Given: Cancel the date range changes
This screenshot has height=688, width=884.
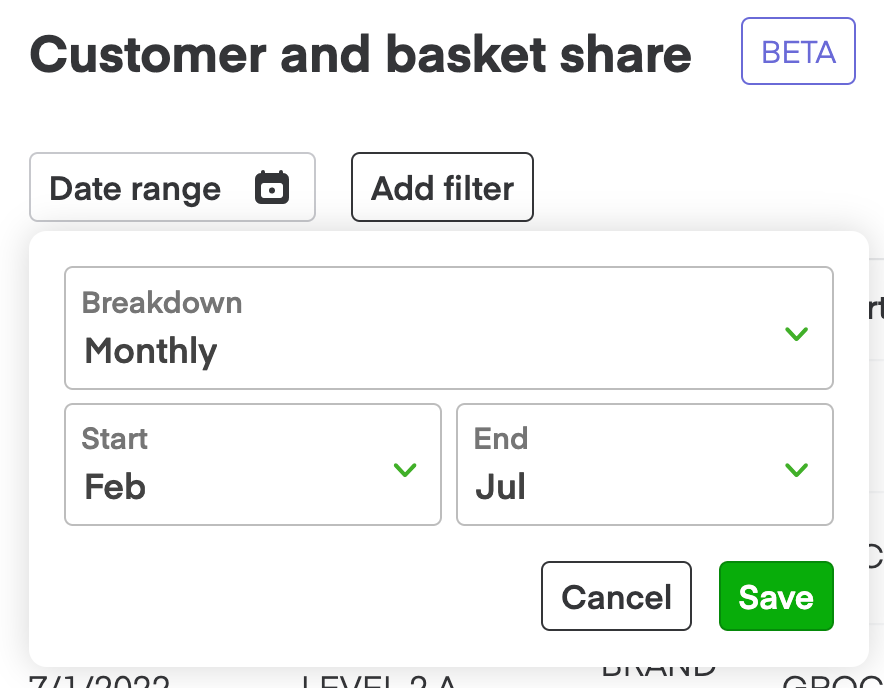Looking at the screenshot, I should [616, 596].
